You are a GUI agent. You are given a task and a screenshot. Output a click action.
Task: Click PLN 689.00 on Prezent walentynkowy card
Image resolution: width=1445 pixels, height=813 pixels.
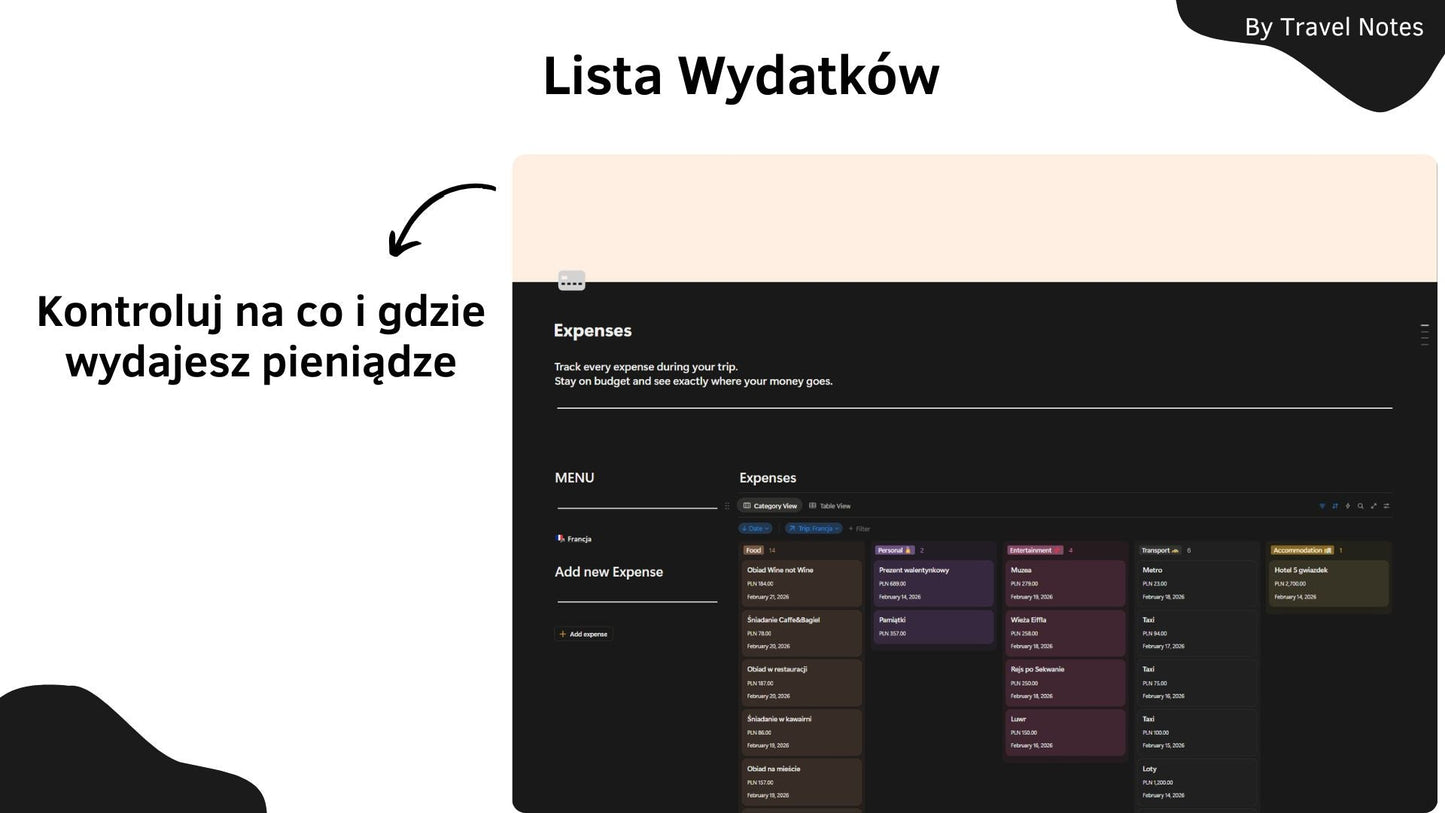pos(892,583)
